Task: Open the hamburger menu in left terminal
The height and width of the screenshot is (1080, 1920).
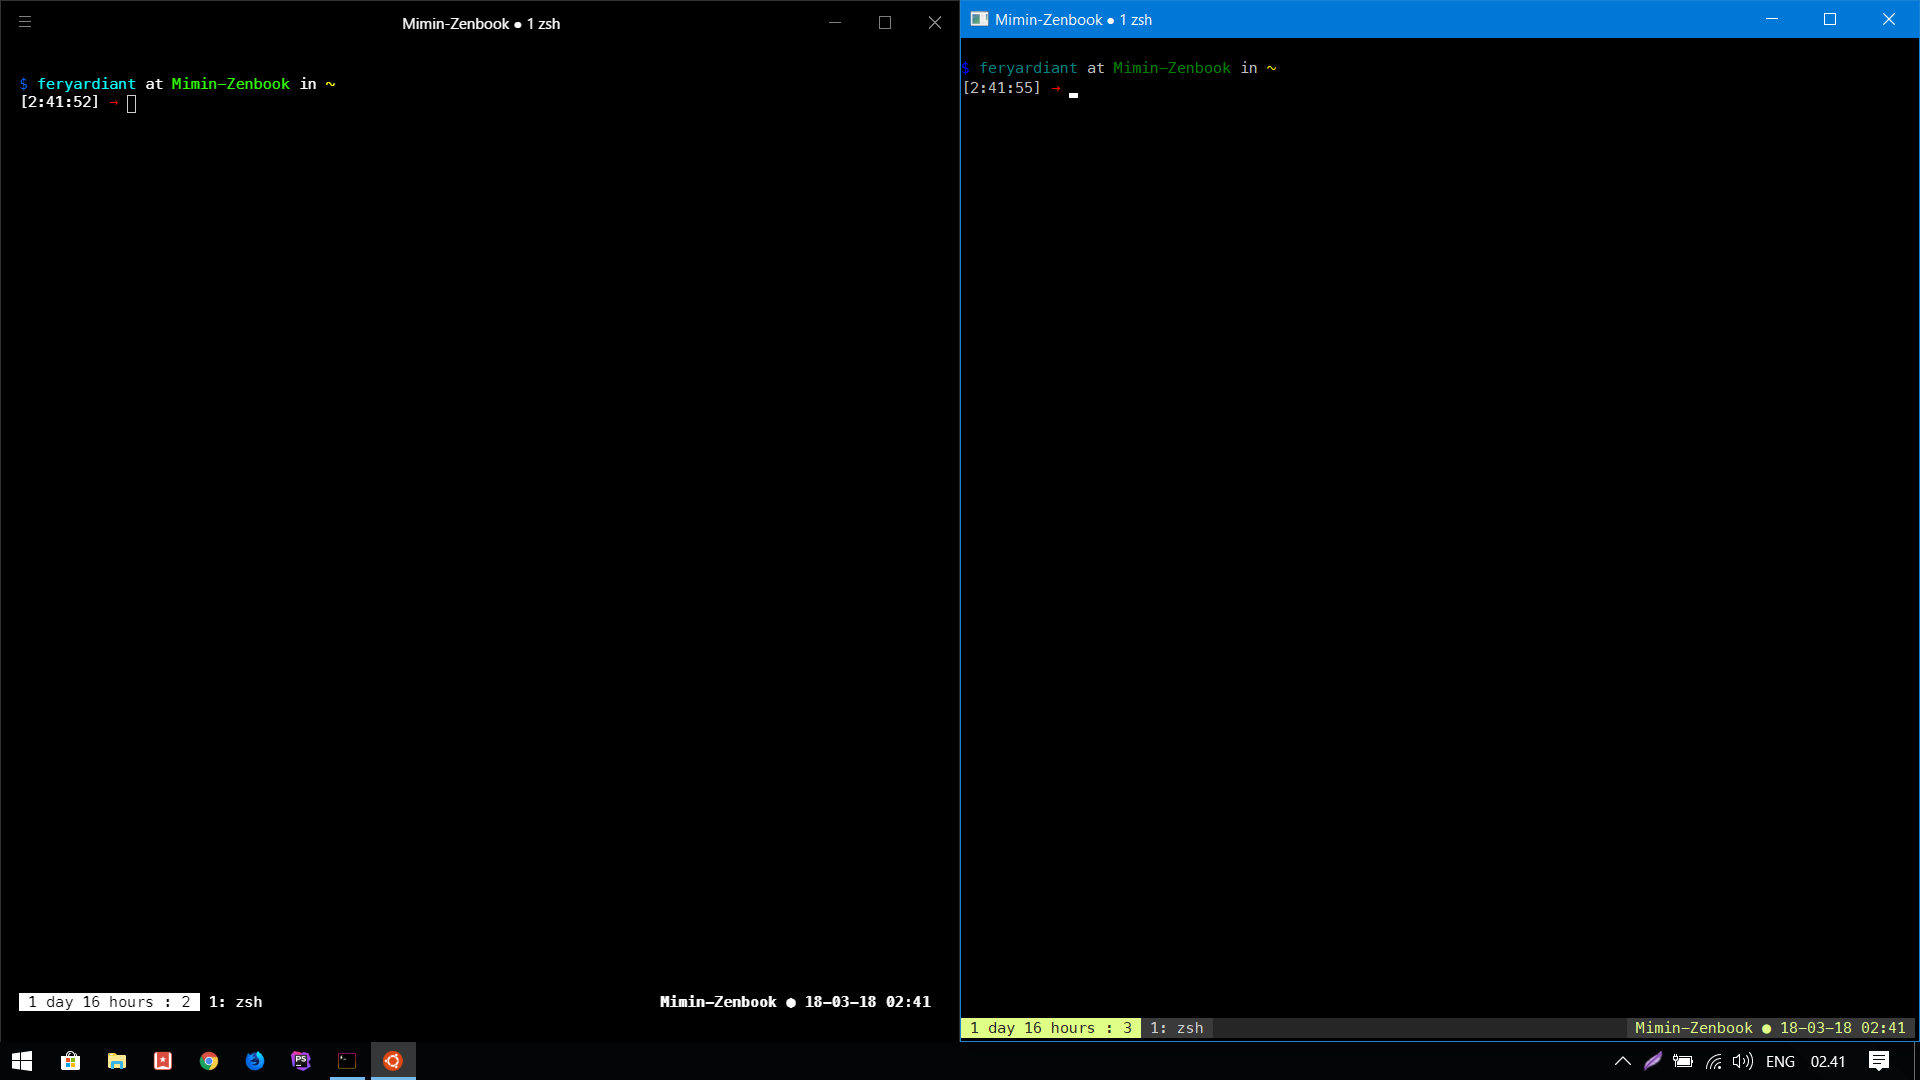Action: (25, 22)
